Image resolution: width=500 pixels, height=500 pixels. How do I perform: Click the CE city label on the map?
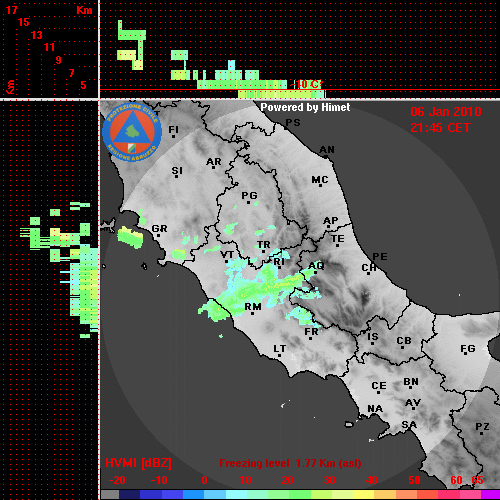(379, 386)
